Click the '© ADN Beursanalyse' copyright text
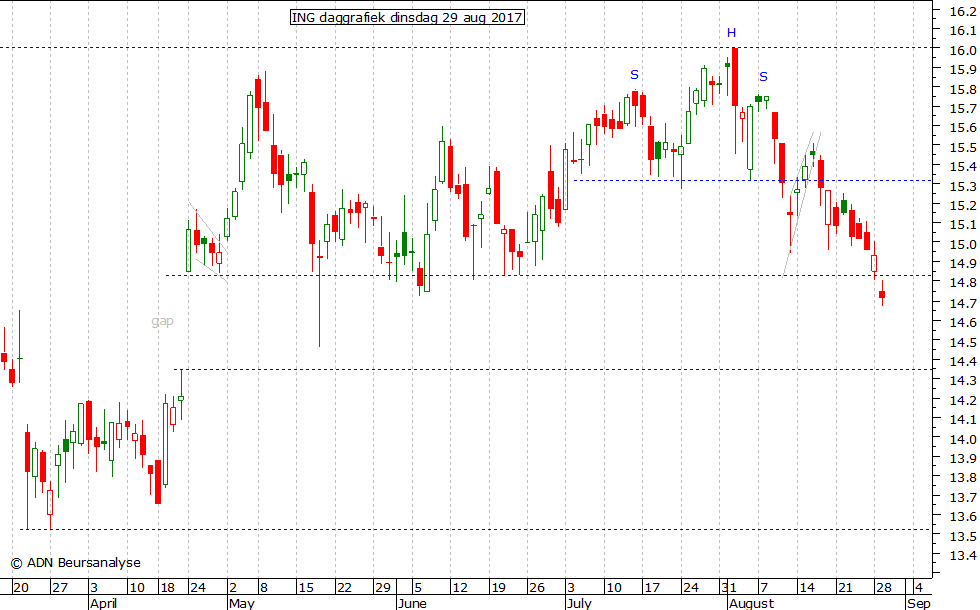Viewport: 980px width, 610px height. pos(76,563)
